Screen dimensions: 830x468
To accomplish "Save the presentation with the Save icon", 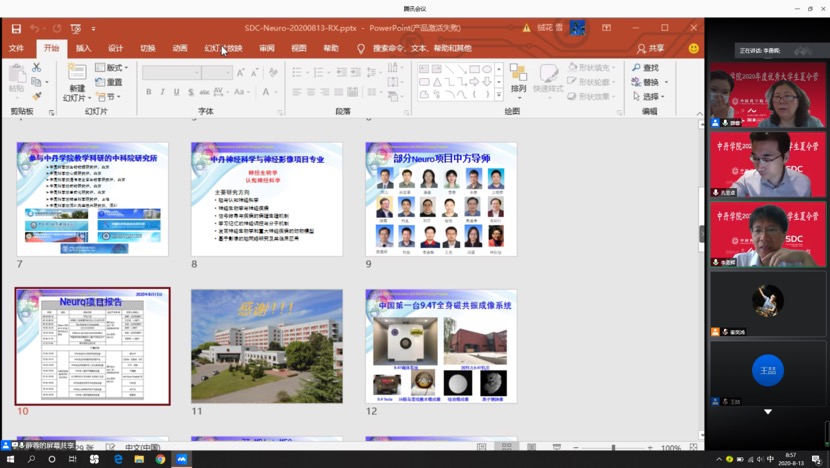I will 16,29.
